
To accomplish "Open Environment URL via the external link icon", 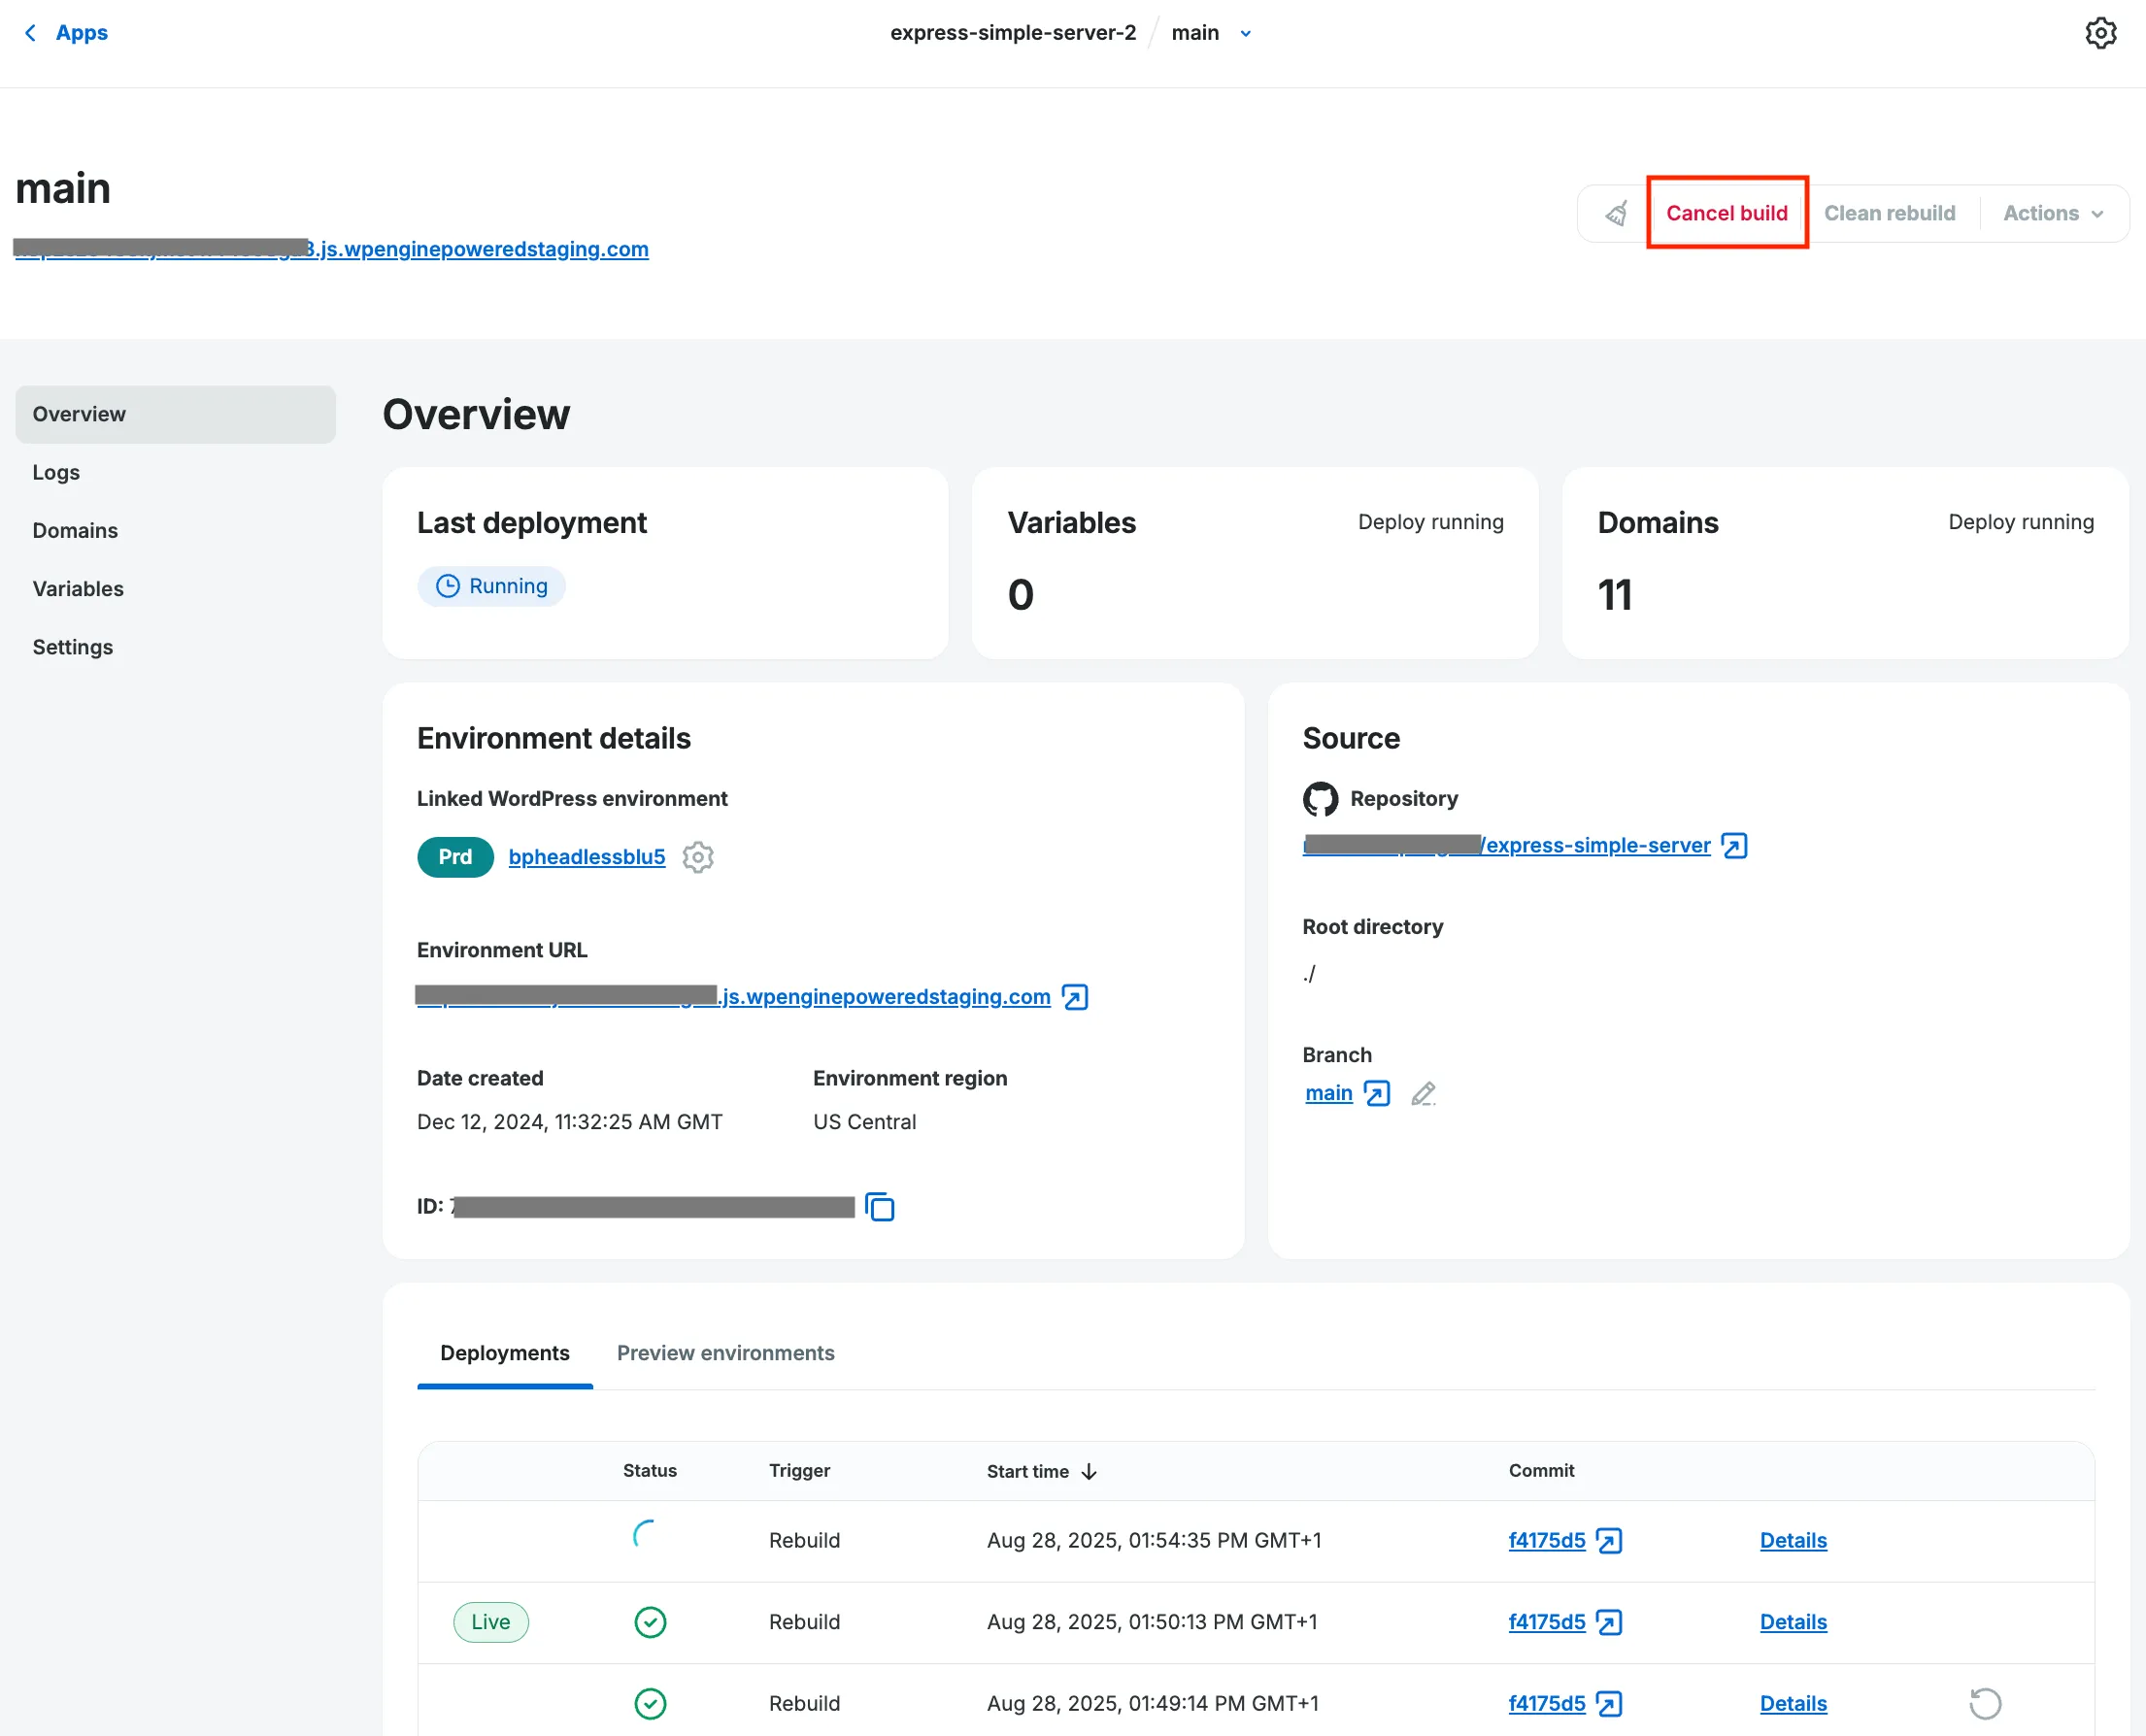I will 1075,997.
